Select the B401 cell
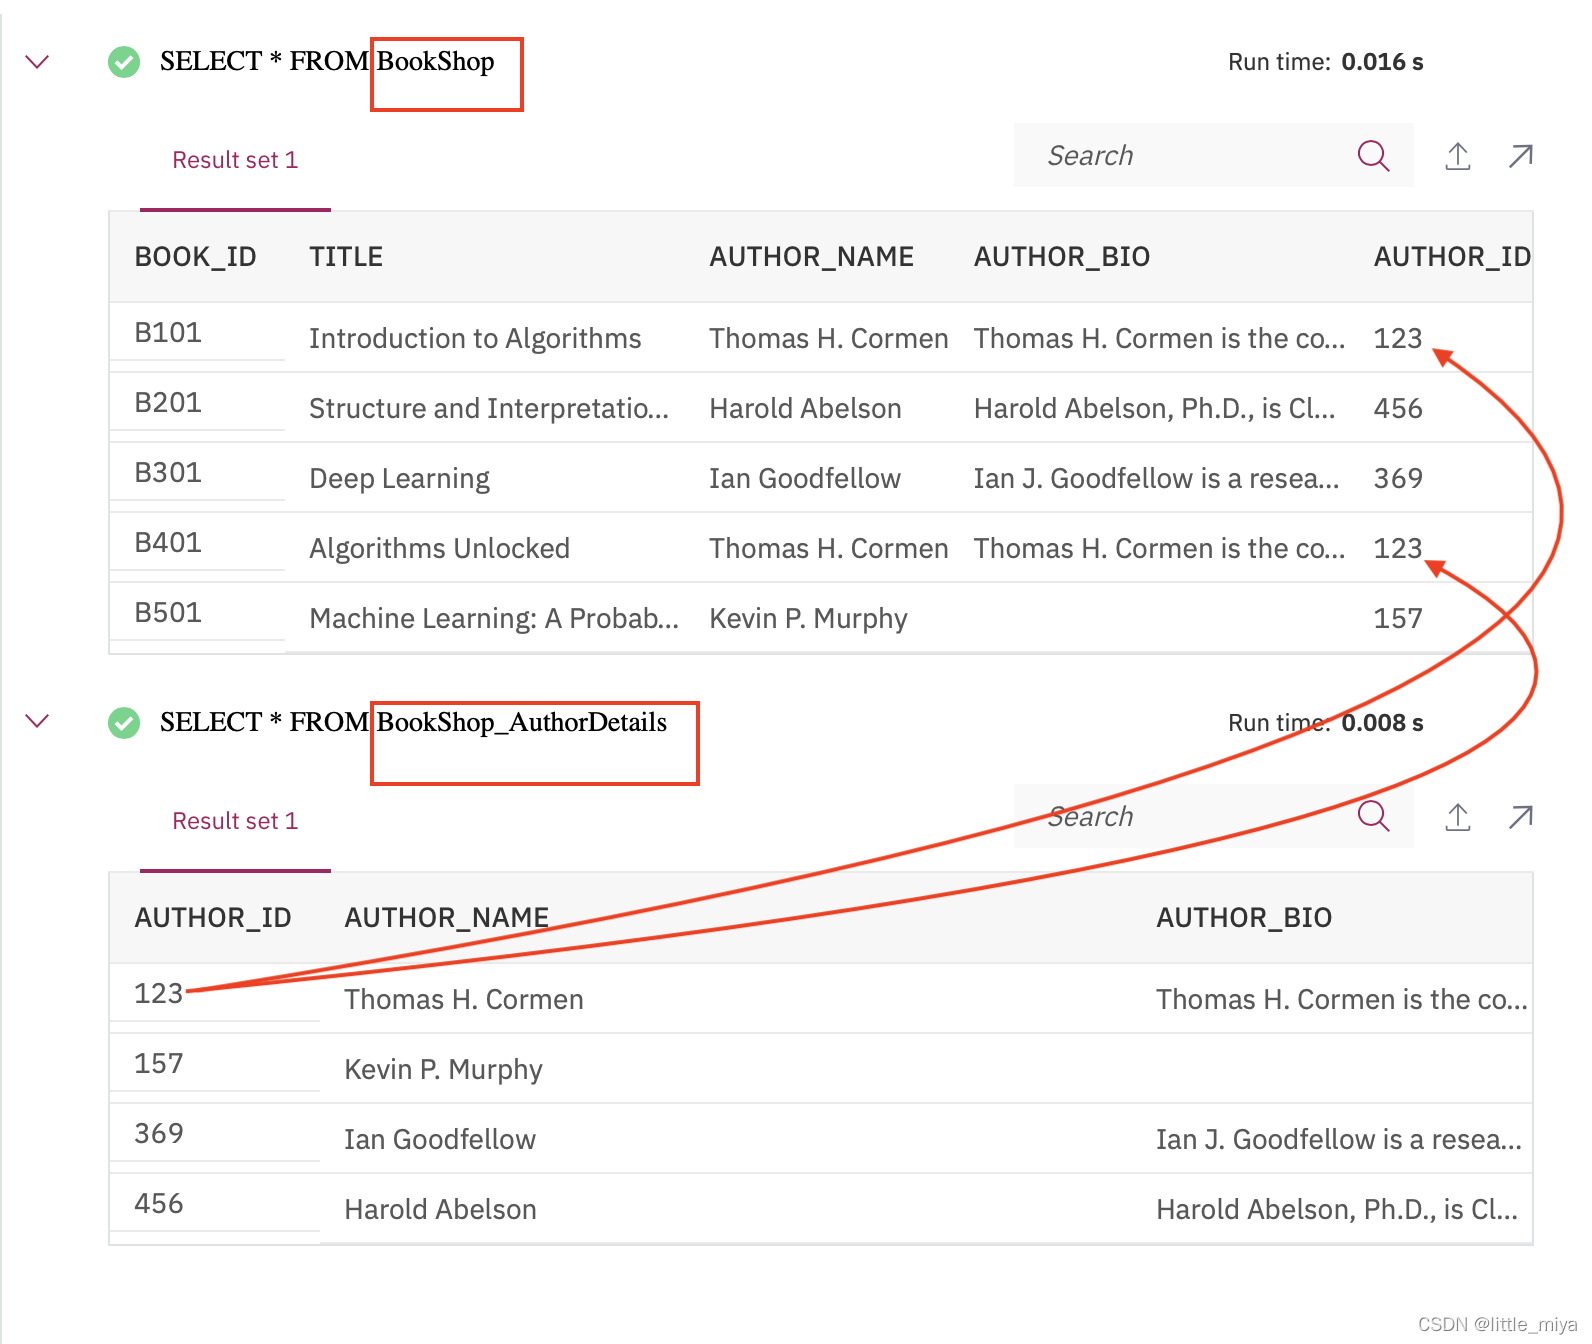 tap(168, 542)
